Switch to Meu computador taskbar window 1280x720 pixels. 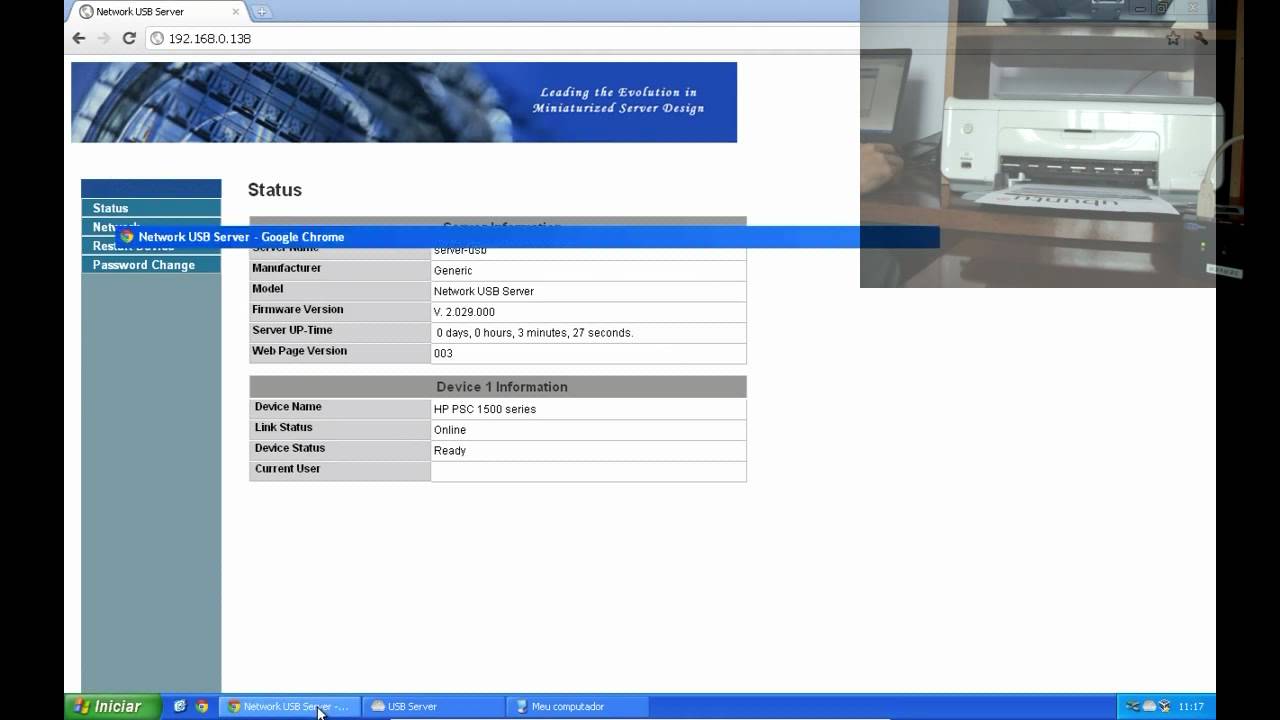tap(577, 706)
